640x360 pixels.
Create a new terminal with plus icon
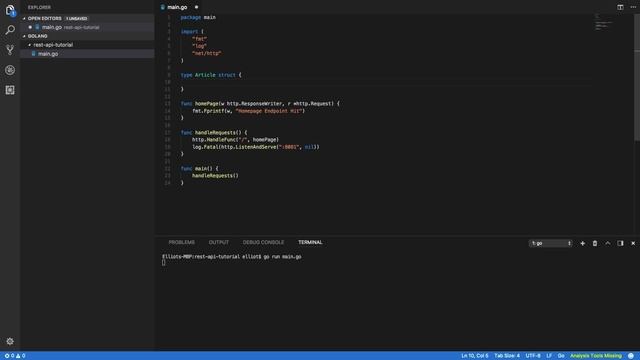click(x=582, y=243)
